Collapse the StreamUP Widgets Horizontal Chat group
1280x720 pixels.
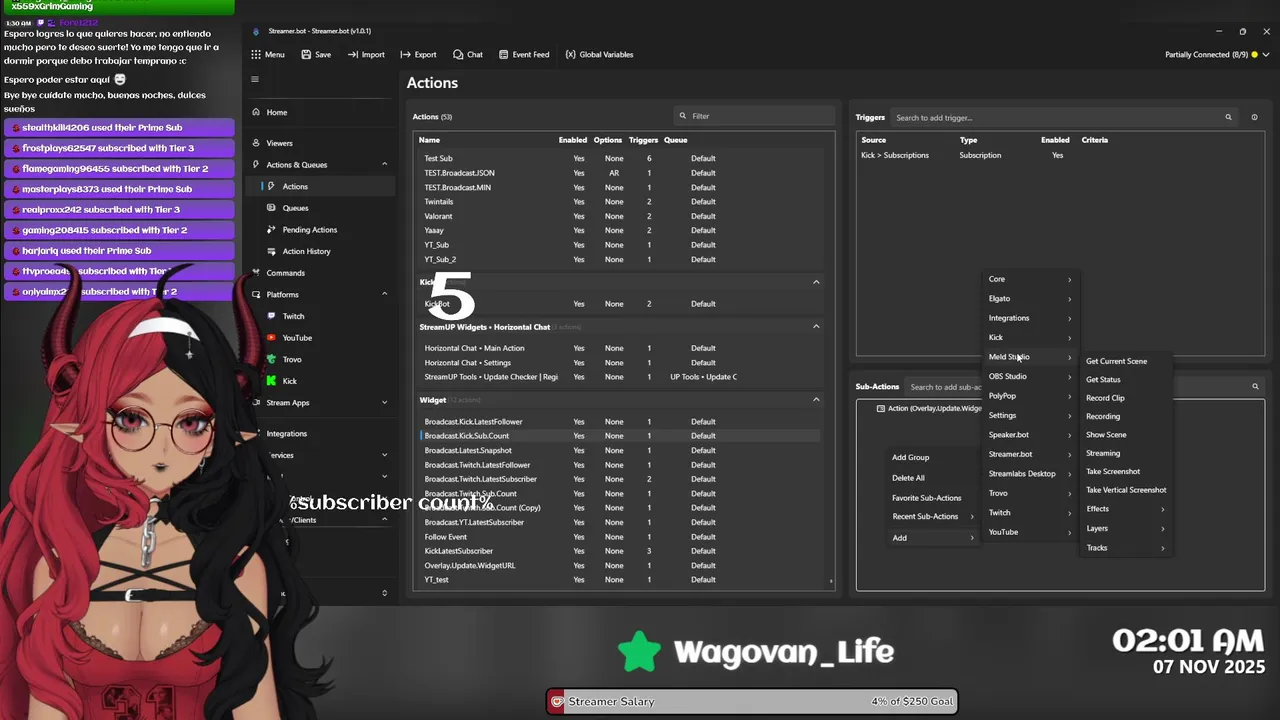[x=816, y=326]
